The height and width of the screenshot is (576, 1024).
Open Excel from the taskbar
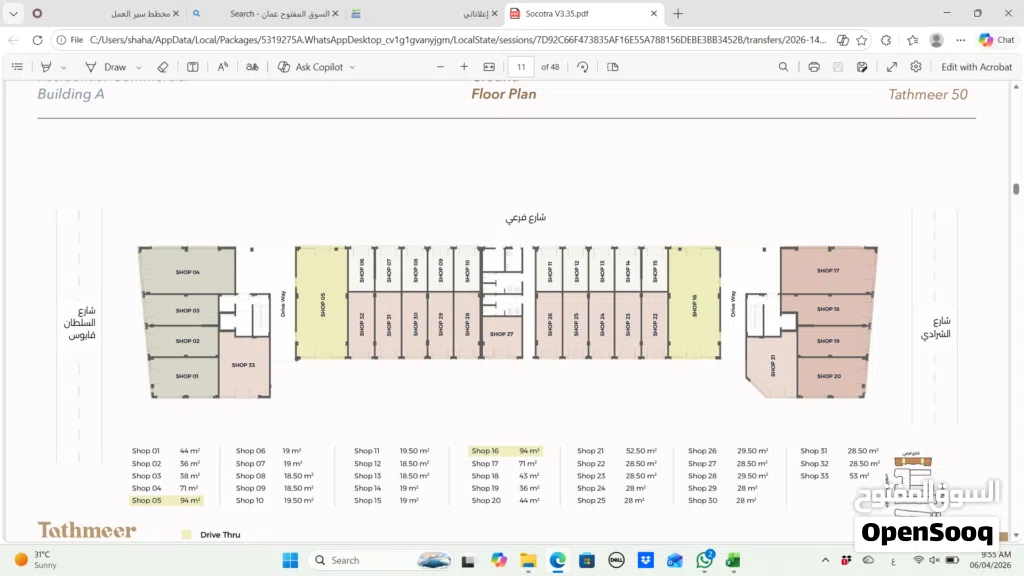pyautogui.click(x=733, y=560)
